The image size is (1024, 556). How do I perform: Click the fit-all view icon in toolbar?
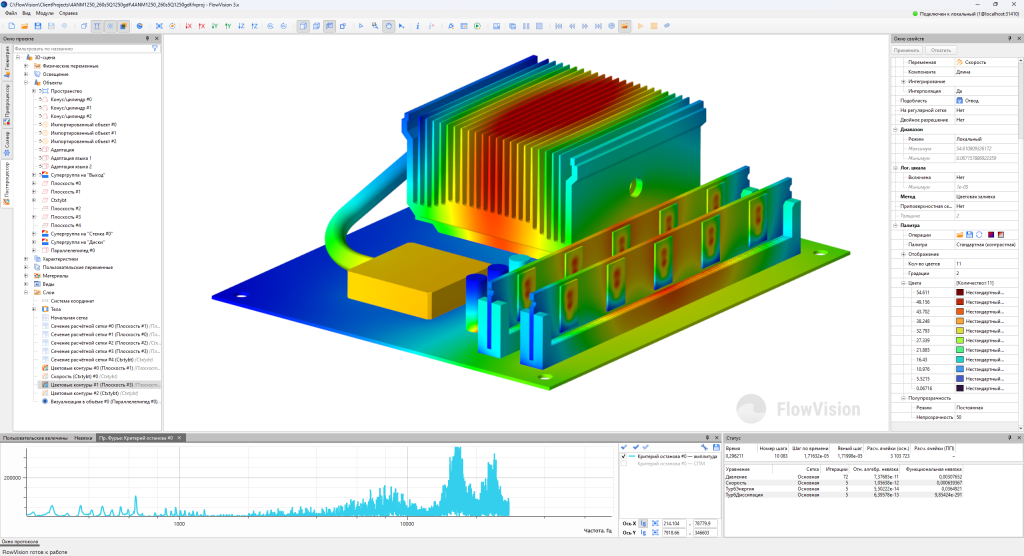point(159,26)
